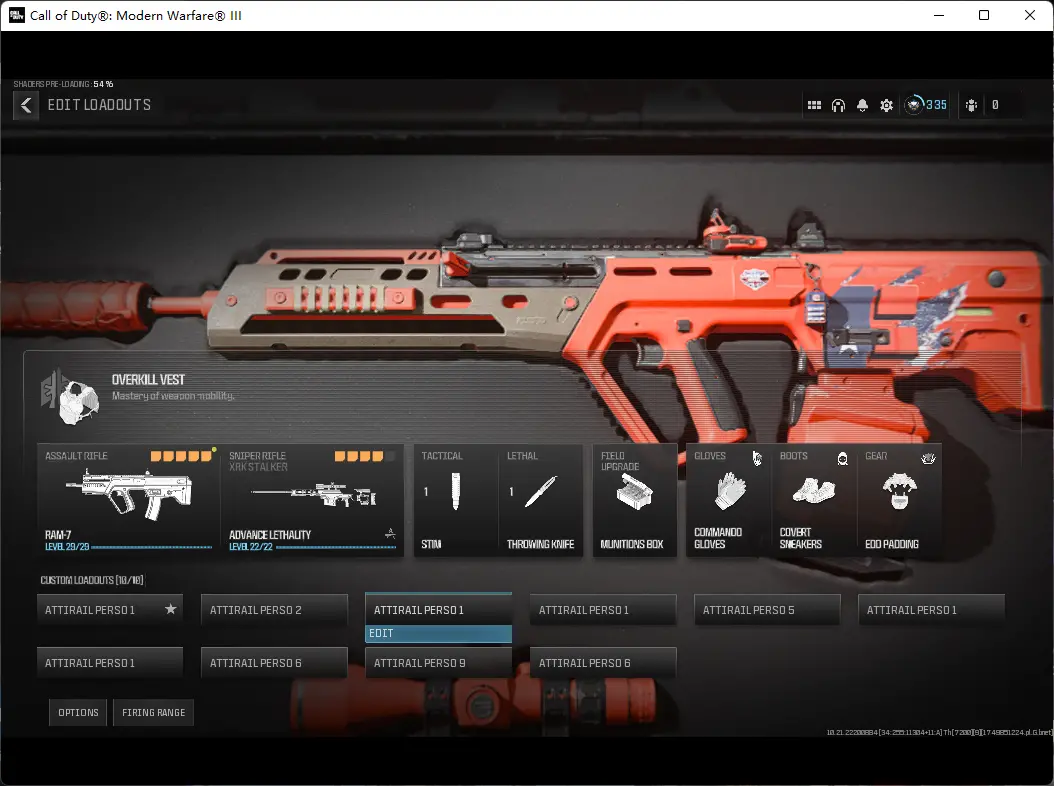The image size is (1054, 786).
Task: Select the Overkill Vest icon
Action: [x=71, y=398]
